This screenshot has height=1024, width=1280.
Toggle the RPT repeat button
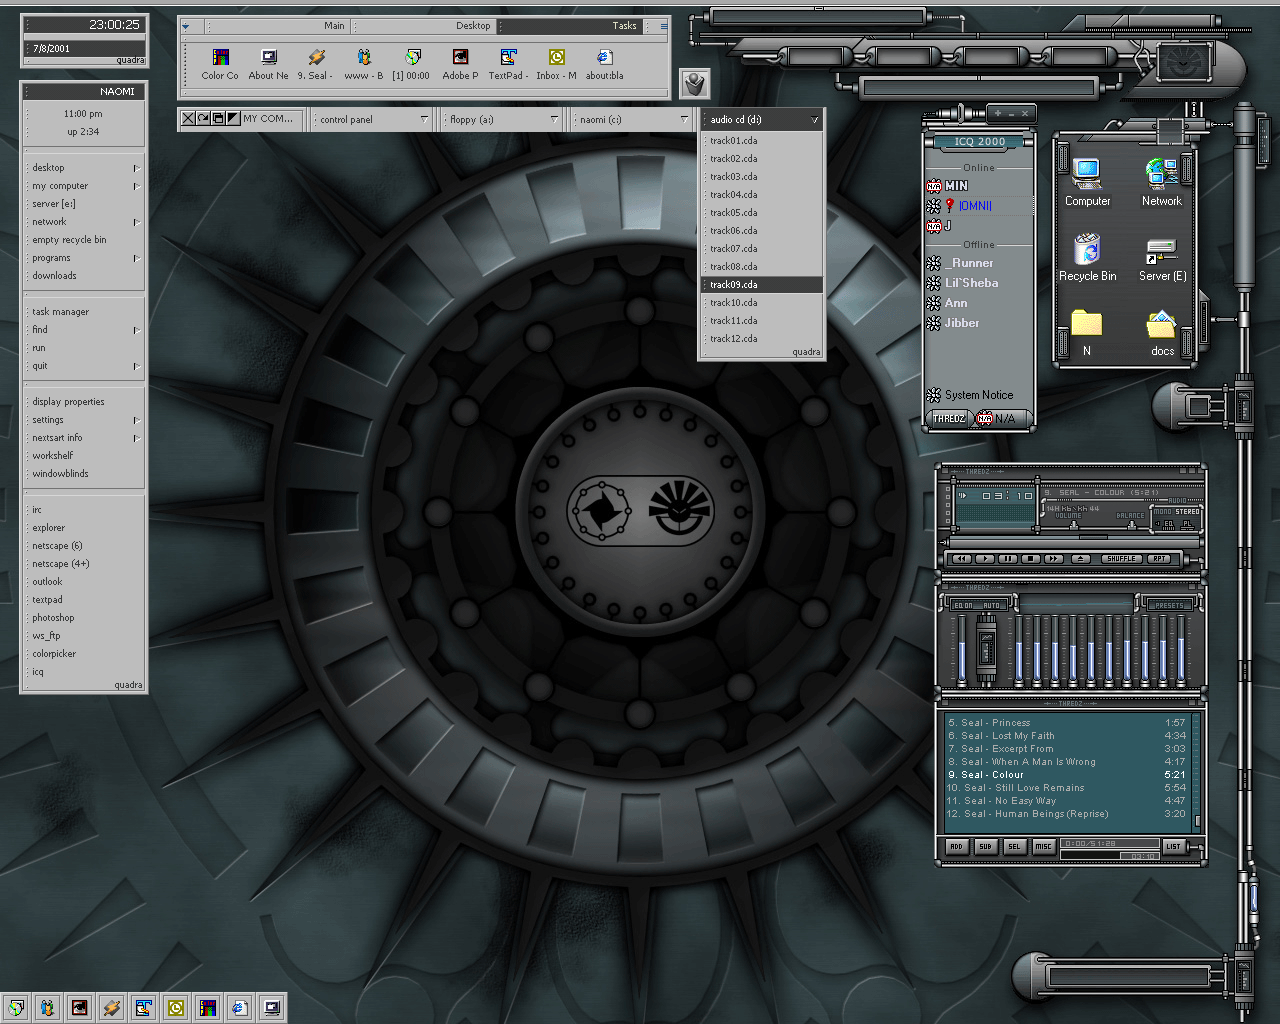pos(1159,559)
